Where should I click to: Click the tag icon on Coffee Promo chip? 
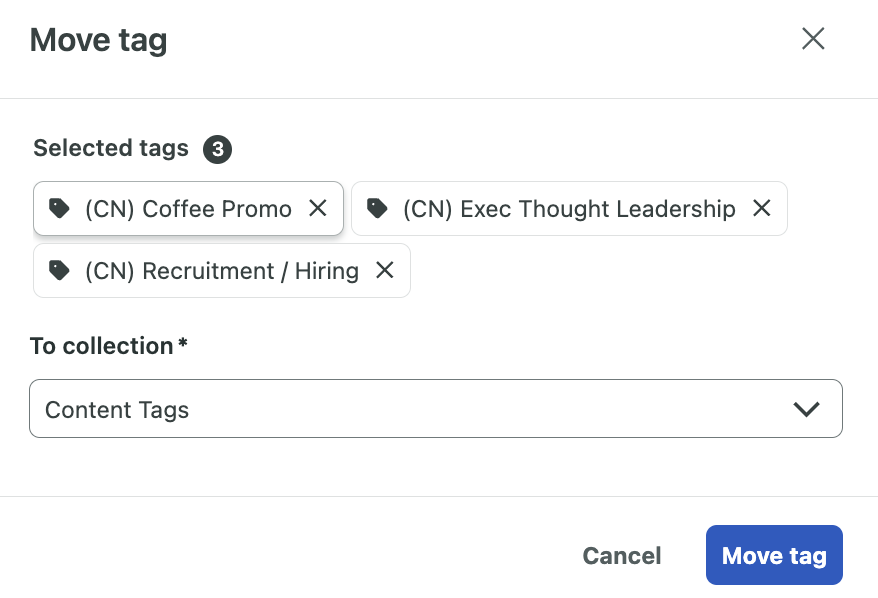tap(60, 208)
